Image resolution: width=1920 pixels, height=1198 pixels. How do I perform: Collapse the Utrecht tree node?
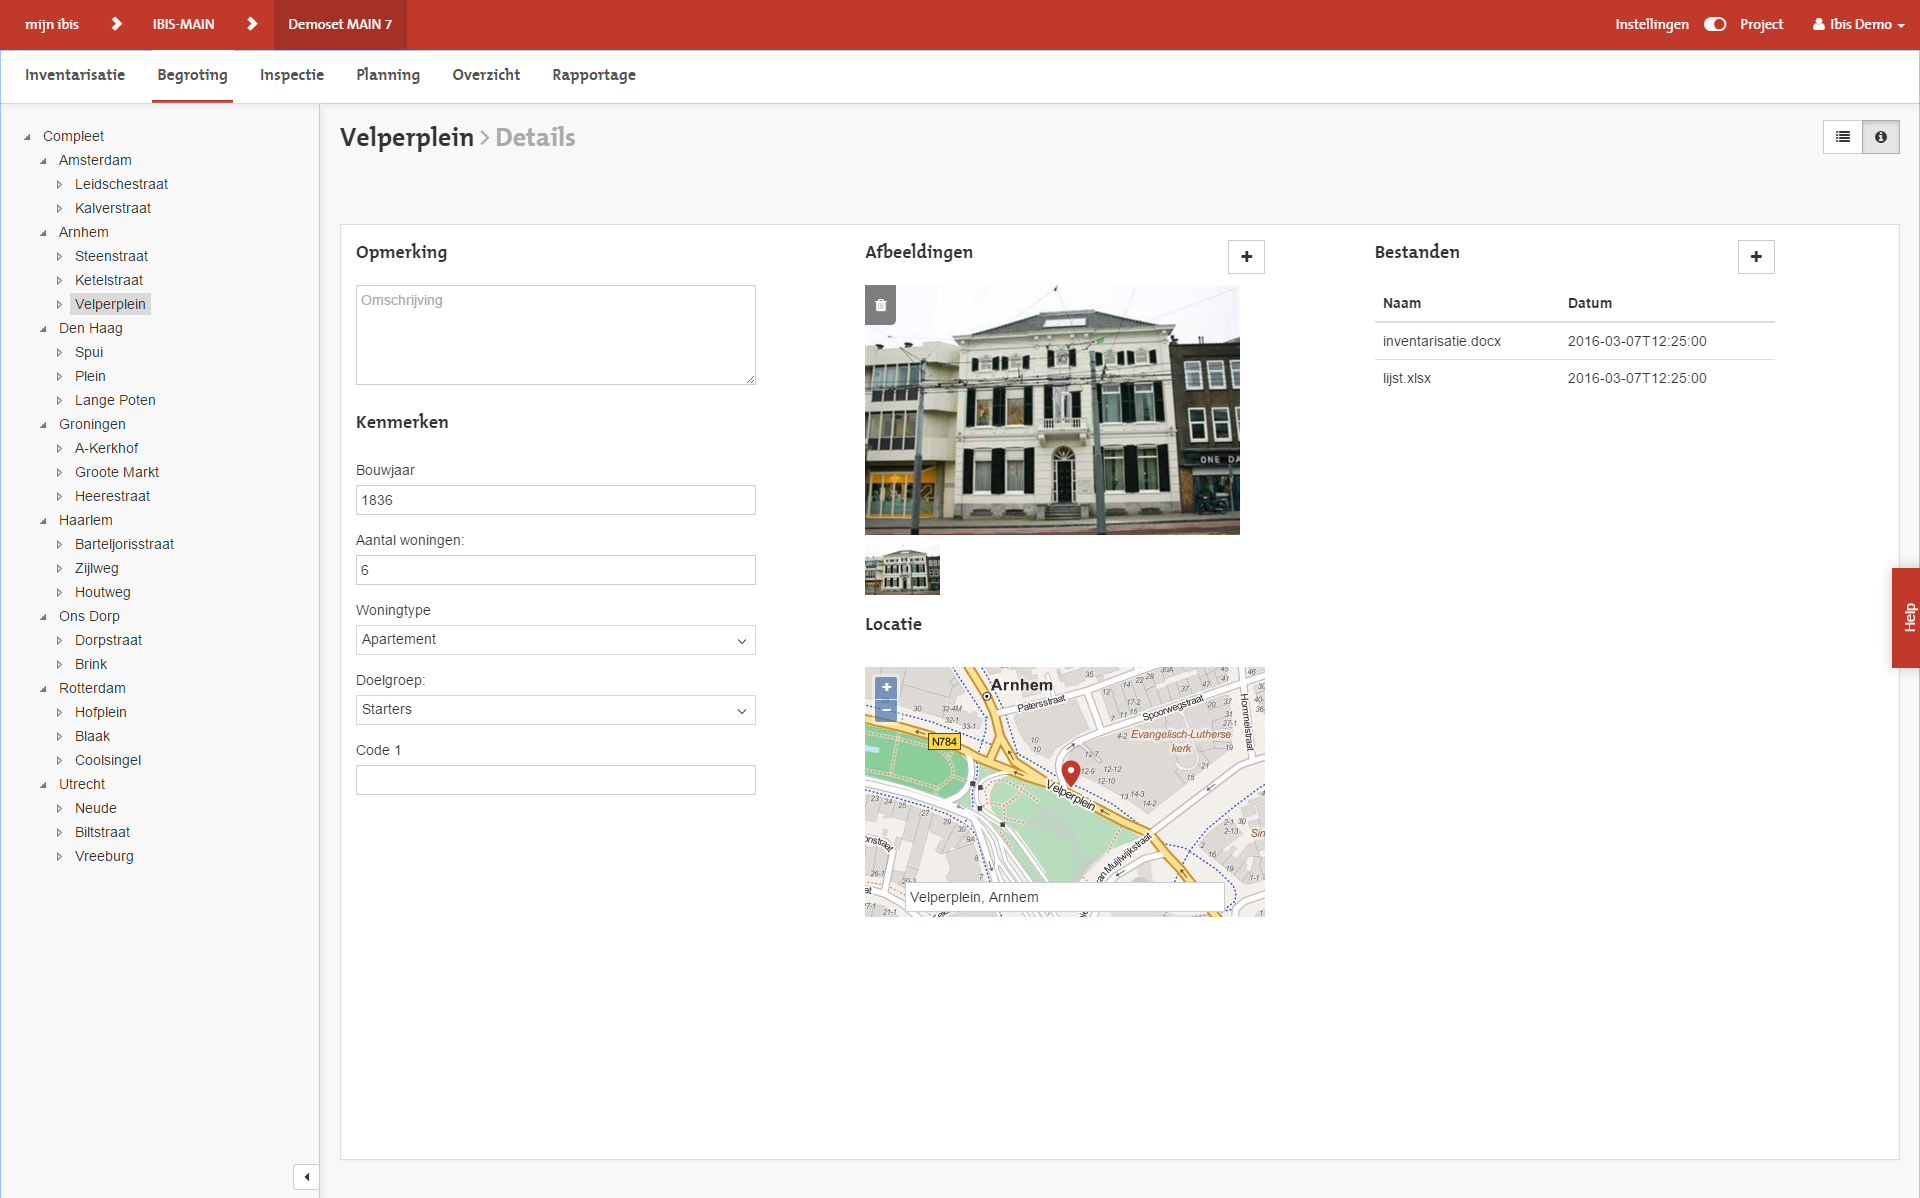point(43,785)
